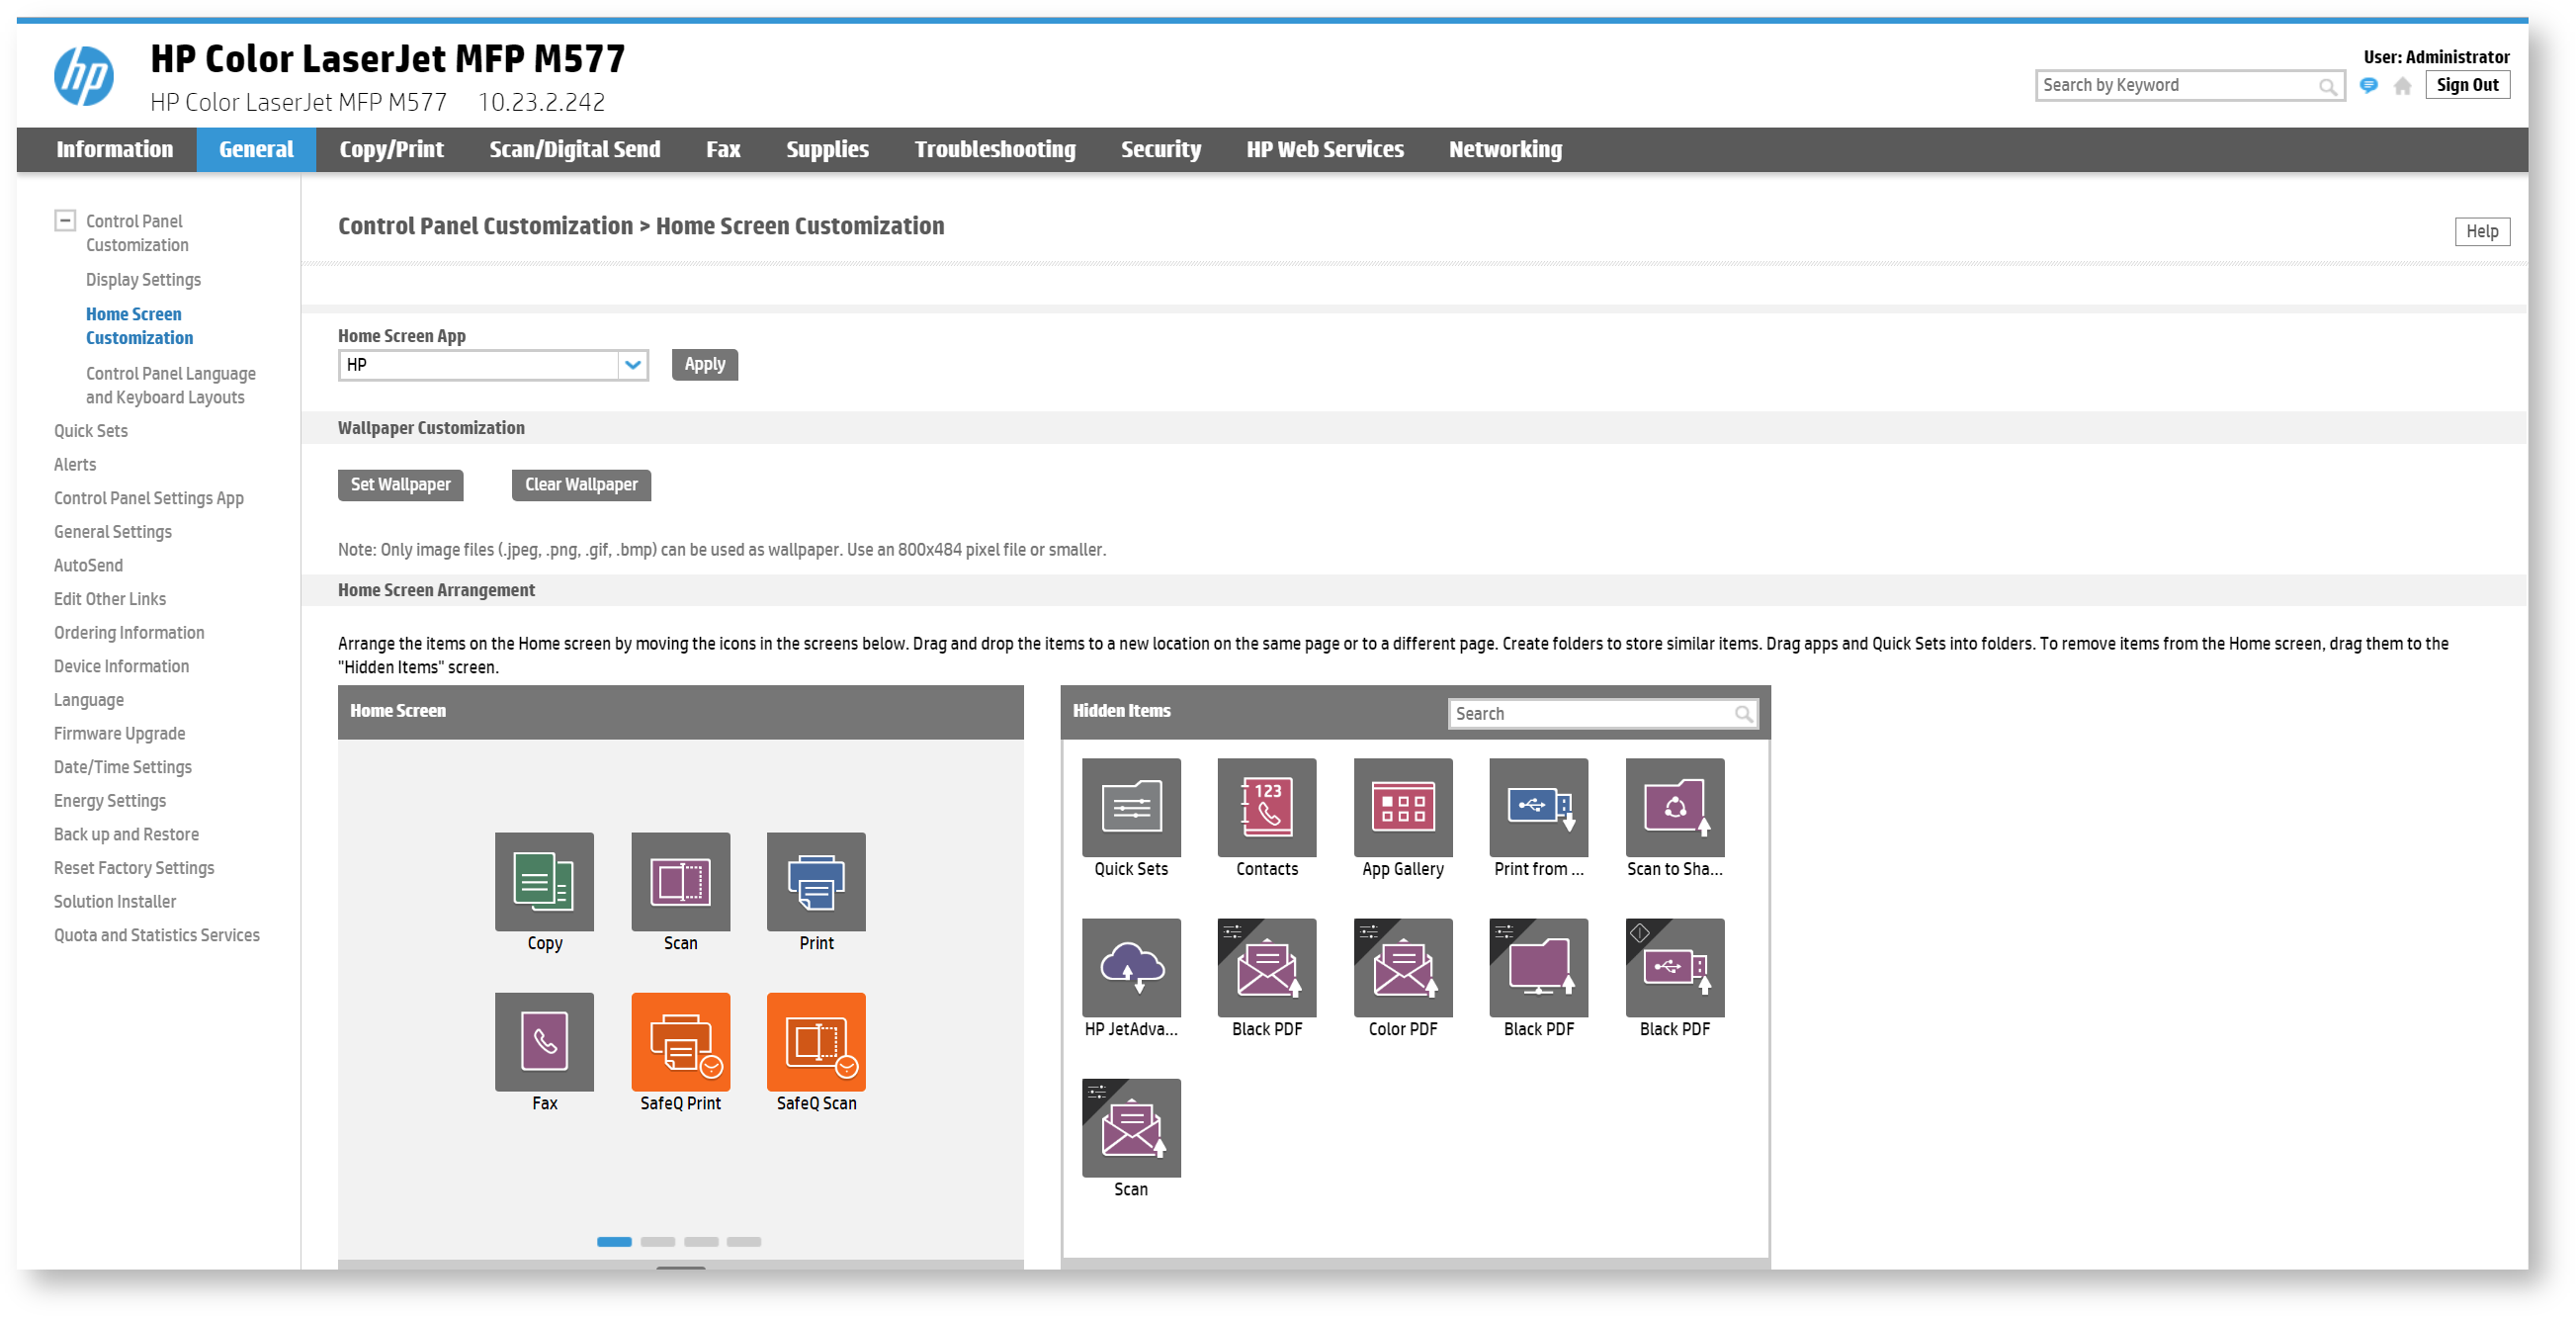The height and width of the screenshot is (1317, 2576).
Task: Open the Scan/Digital Send tab
Action: click(575, 149)
